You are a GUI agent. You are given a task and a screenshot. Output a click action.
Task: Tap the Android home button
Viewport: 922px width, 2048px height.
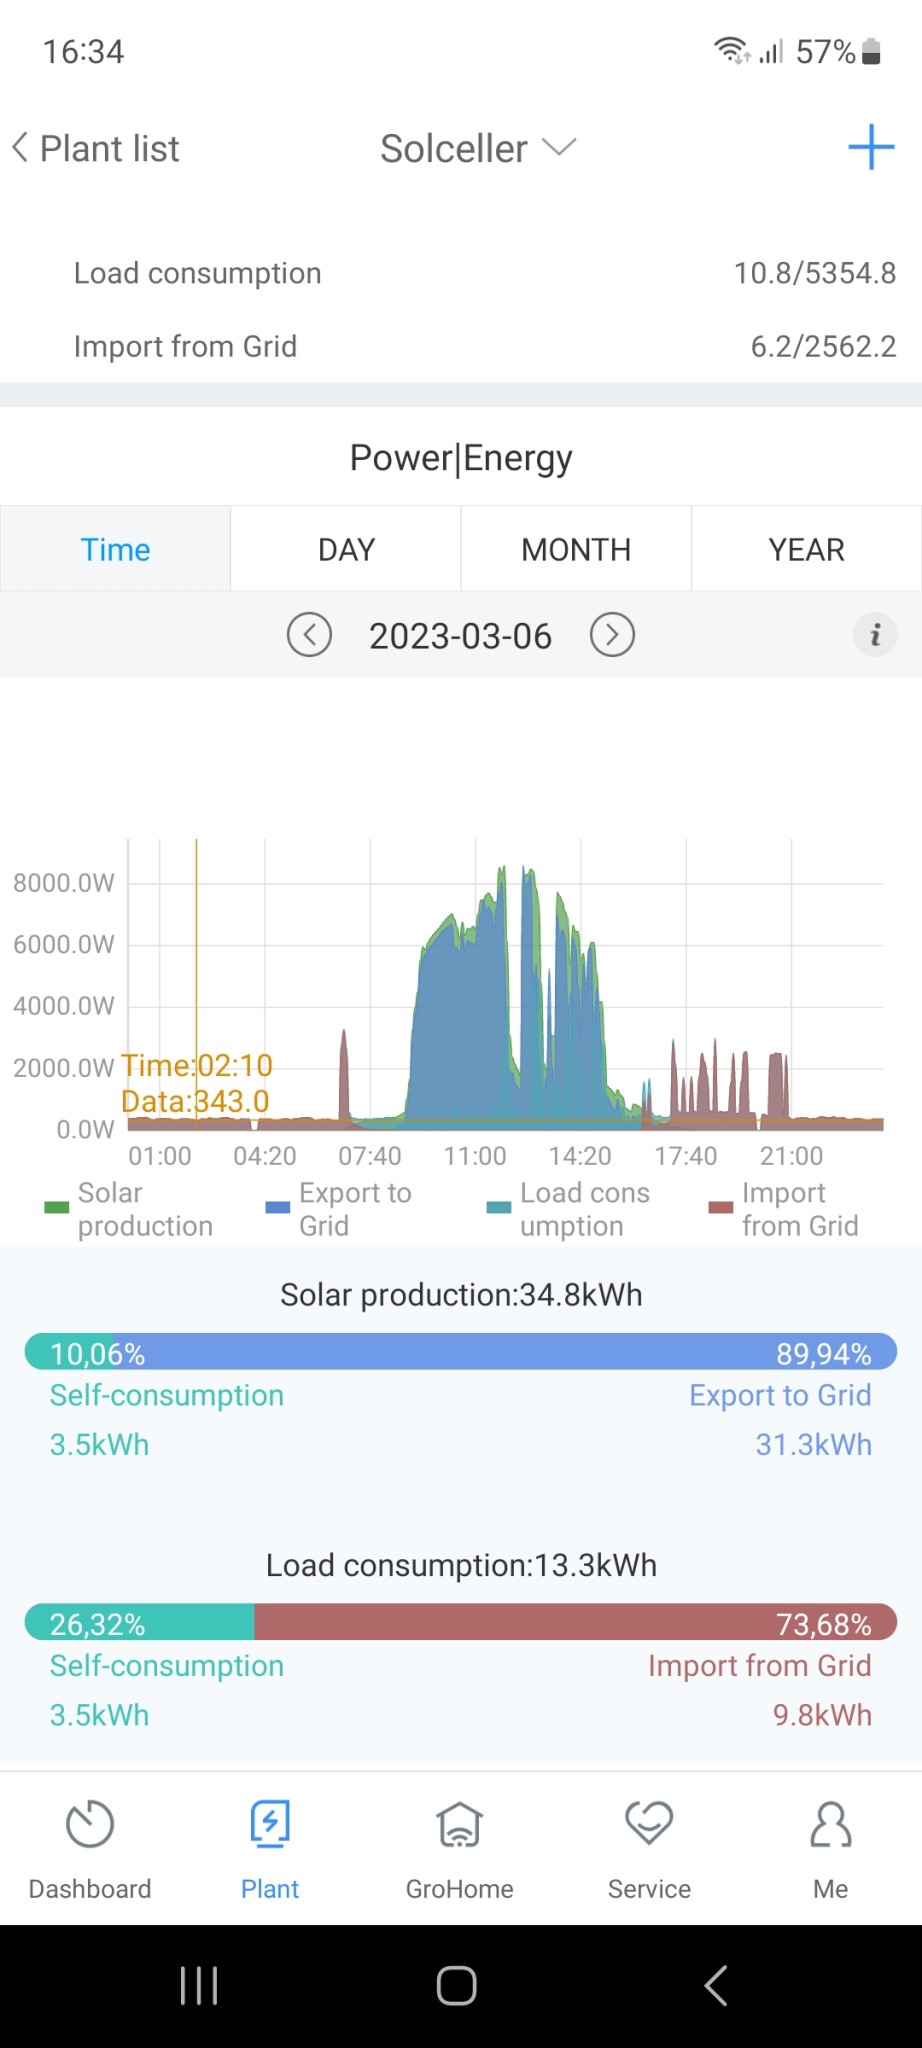457,1986
